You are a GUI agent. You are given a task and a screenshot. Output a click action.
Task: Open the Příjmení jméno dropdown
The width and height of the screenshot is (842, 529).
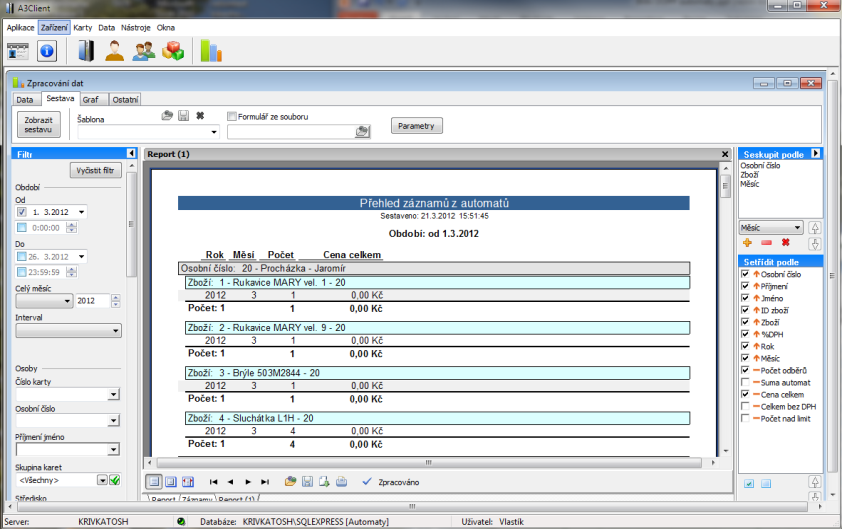tap(113, 450)
